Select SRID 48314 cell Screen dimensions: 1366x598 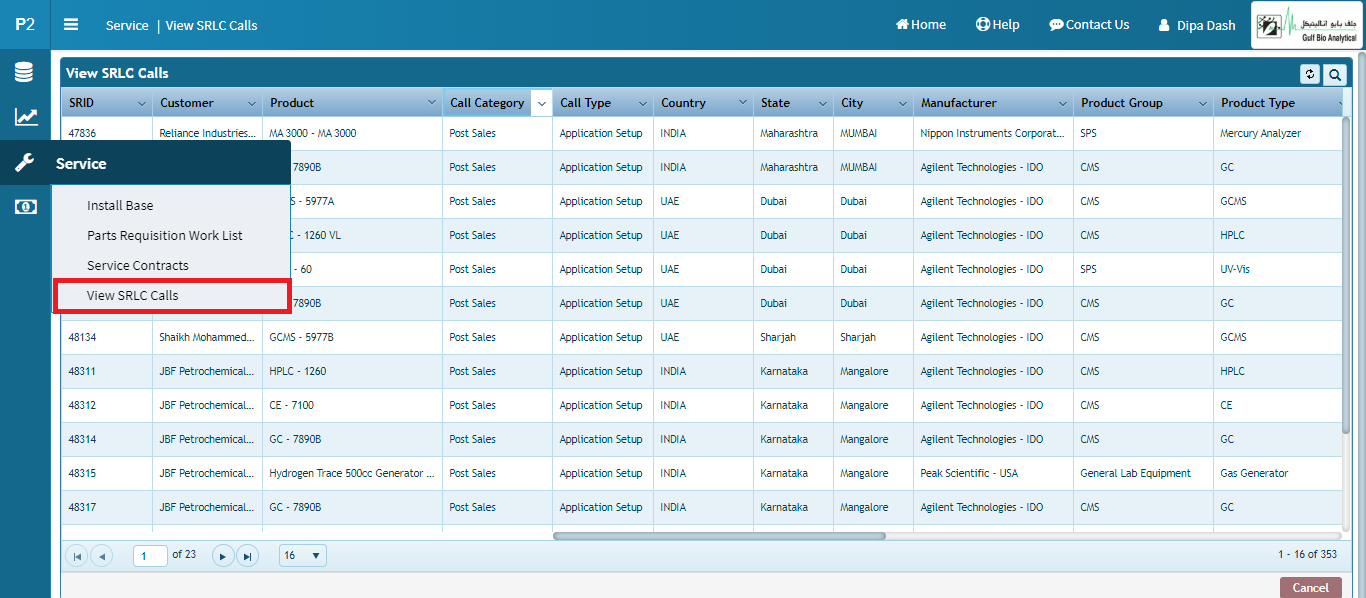(107, 439)
